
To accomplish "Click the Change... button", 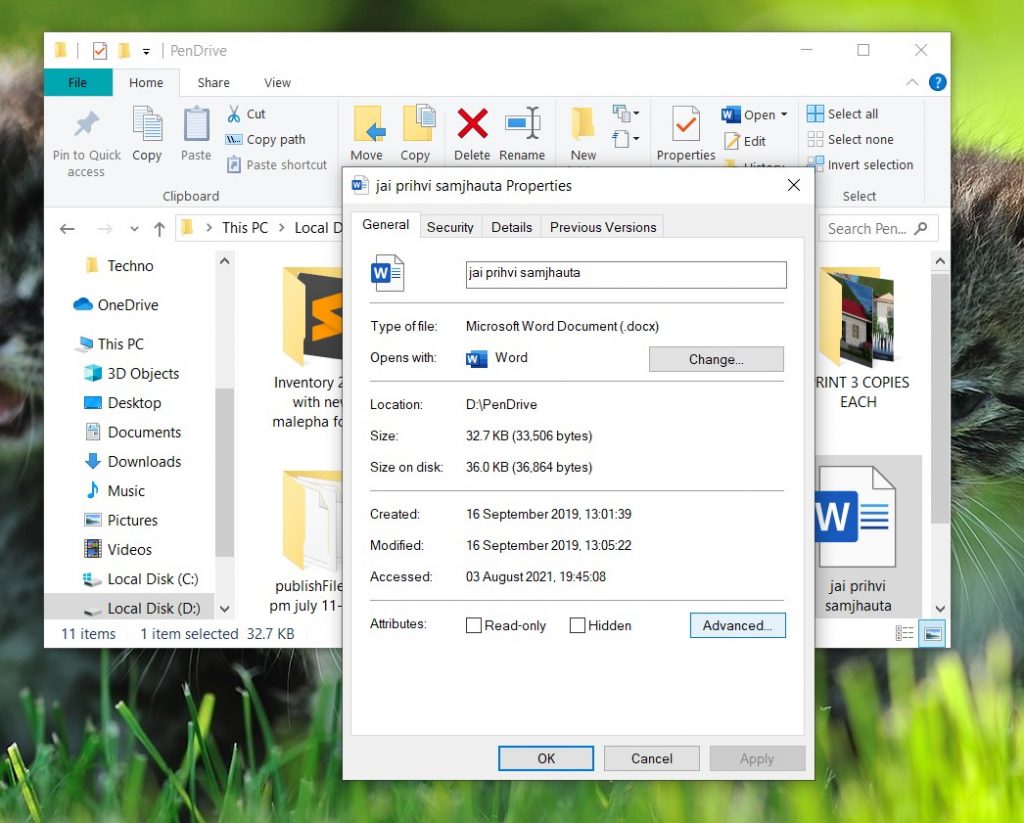I will pos(716,359).
